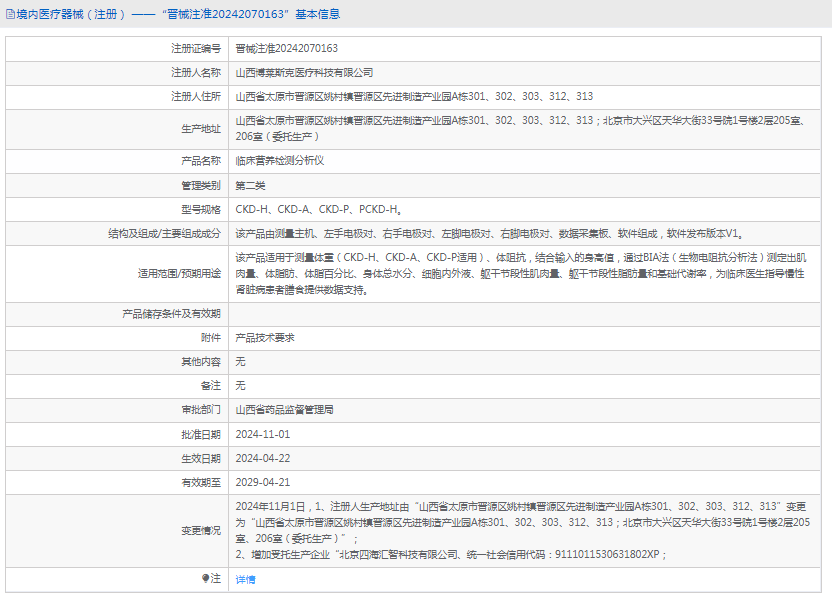This screenshot has height=596, width=832.
Task: Click the 管理类别 value 第二类
Action: point(250,185)
